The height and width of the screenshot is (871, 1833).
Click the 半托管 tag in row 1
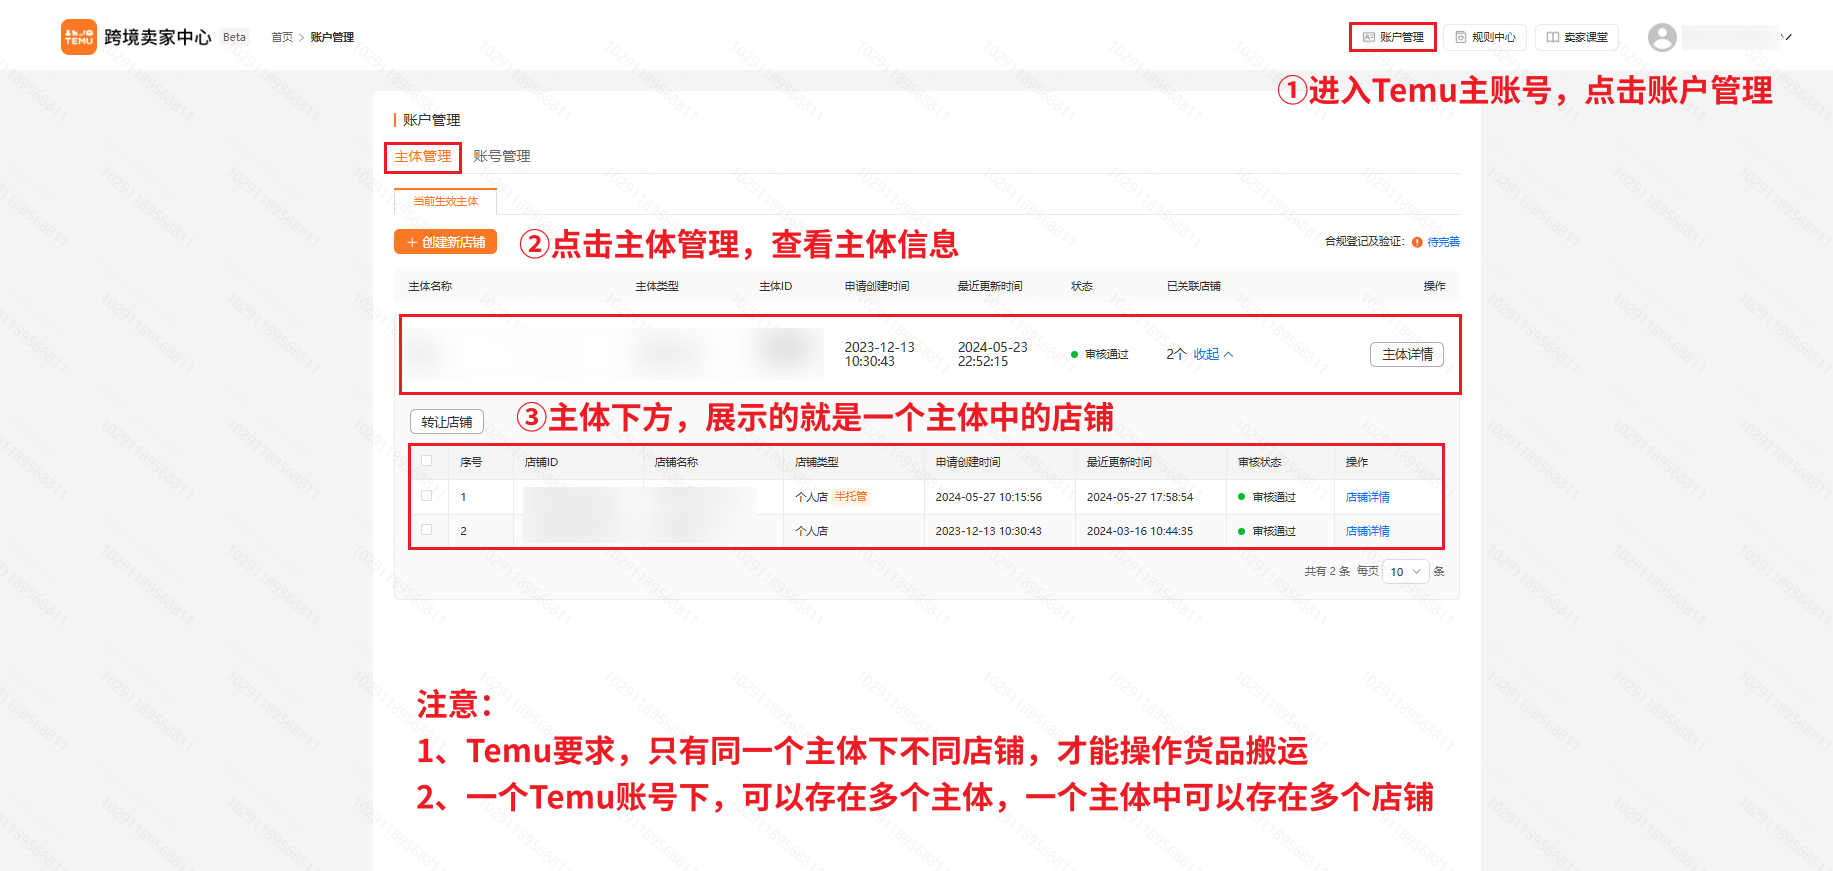(851, 497)
